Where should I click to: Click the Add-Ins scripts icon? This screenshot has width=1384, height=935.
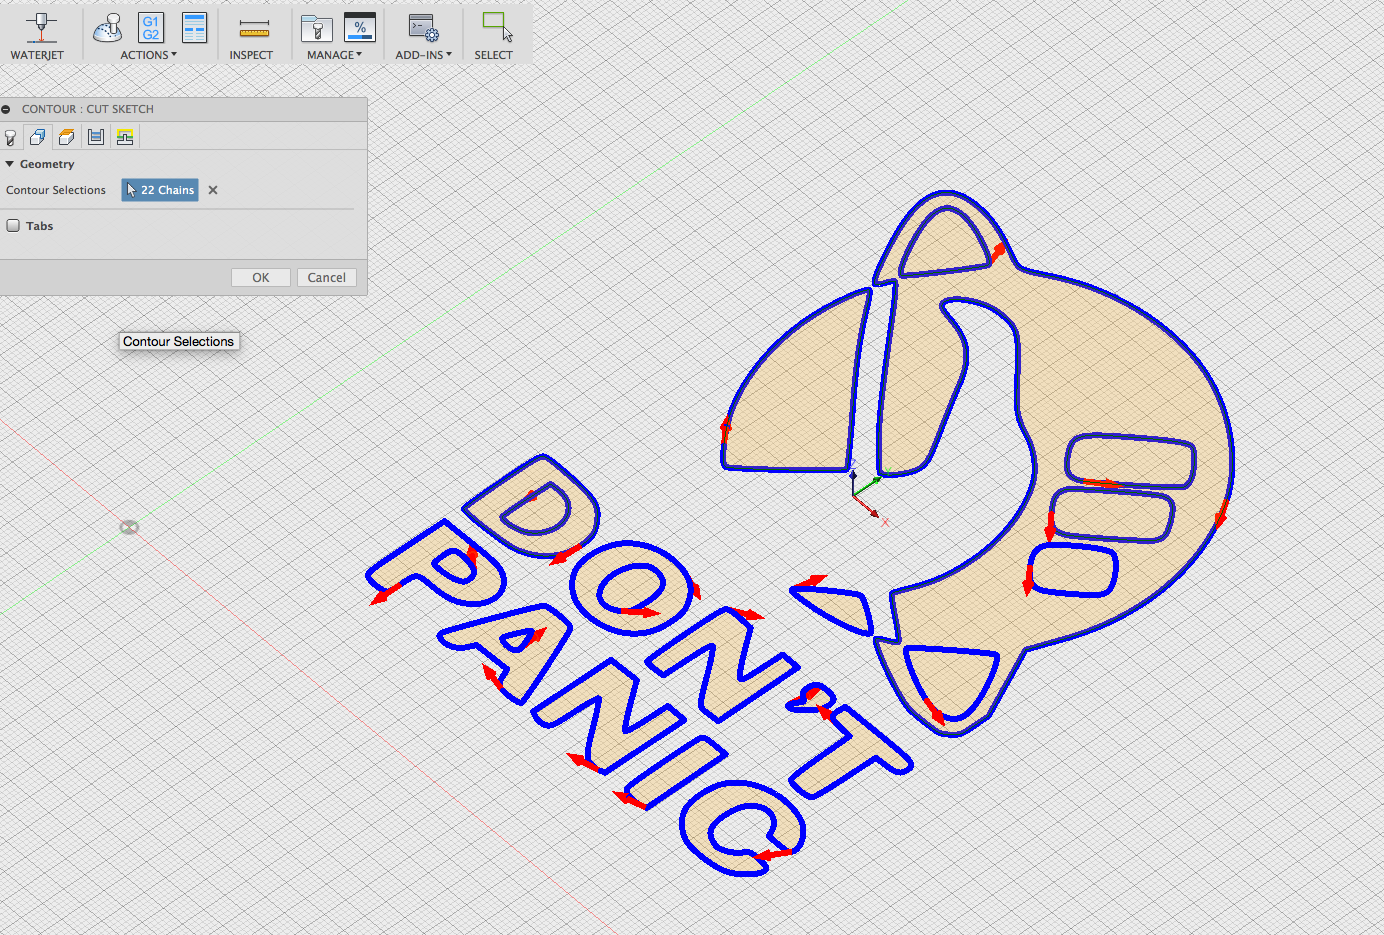pyautogui.click(x=424, y=28)
